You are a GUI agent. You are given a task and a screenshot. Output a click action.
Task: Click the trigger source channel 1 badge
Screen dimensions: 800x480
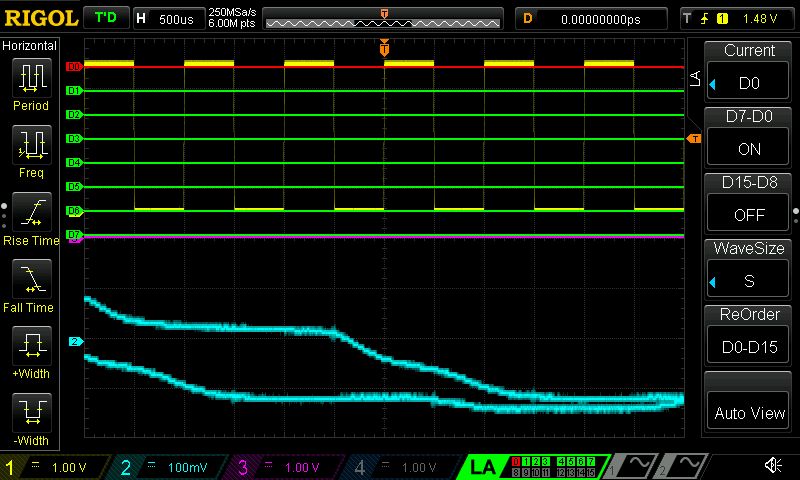(722, 19)
